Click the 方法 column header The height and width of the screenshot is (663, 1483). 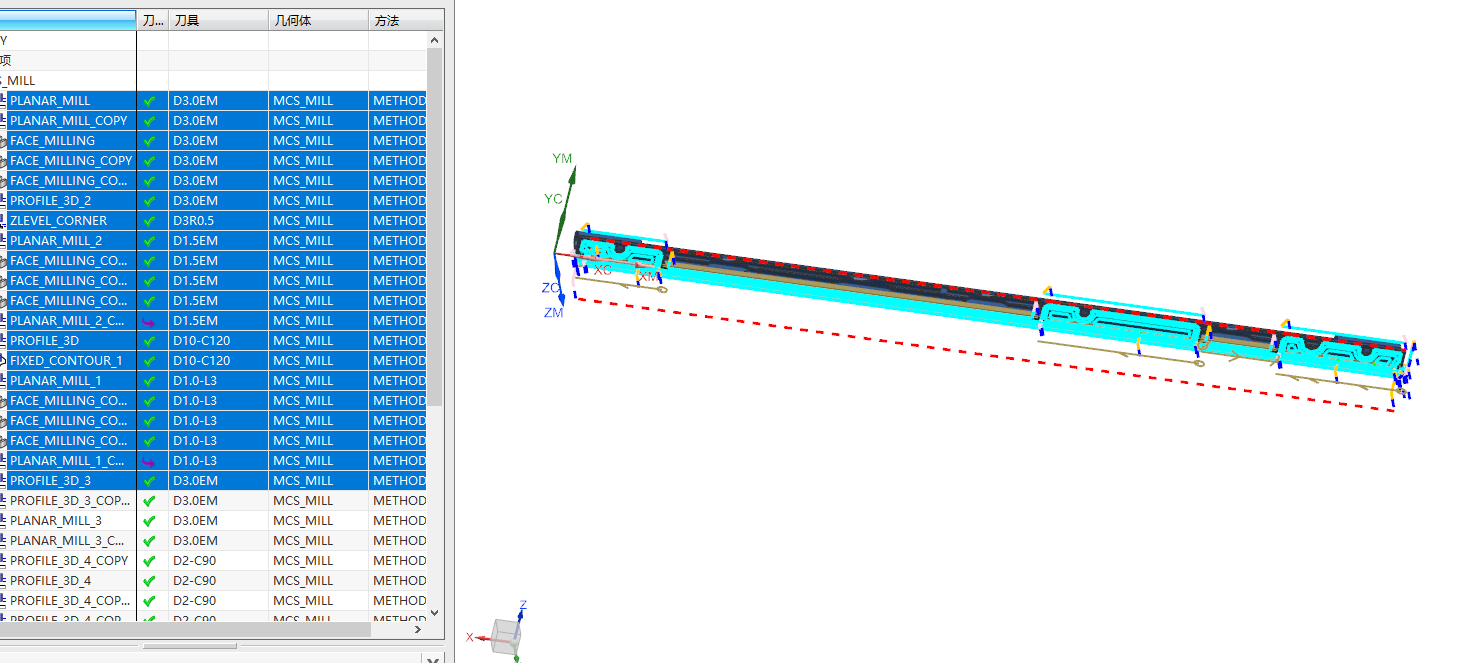[406, 20]
